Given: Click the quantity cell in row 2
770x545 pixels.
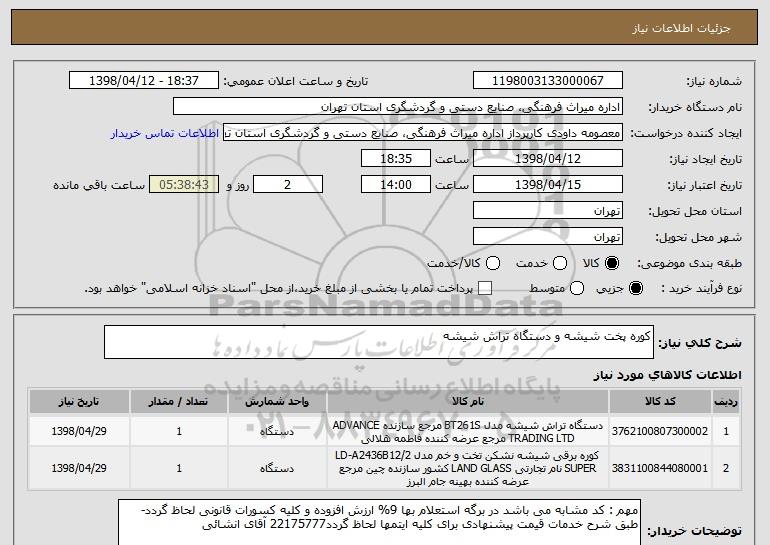Looking at the screenshot, I should coord(179,468).
